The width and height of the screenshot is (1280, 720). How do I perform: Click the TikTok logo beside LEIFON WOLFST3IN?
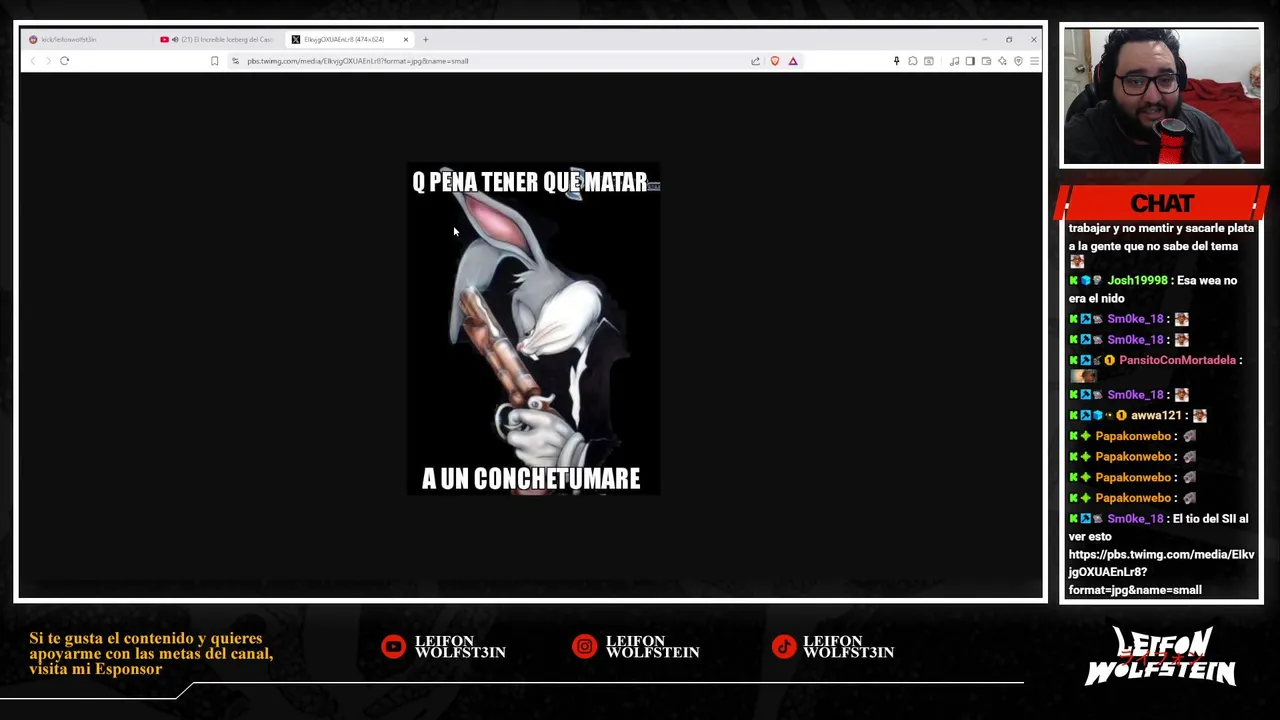(784, 647)
